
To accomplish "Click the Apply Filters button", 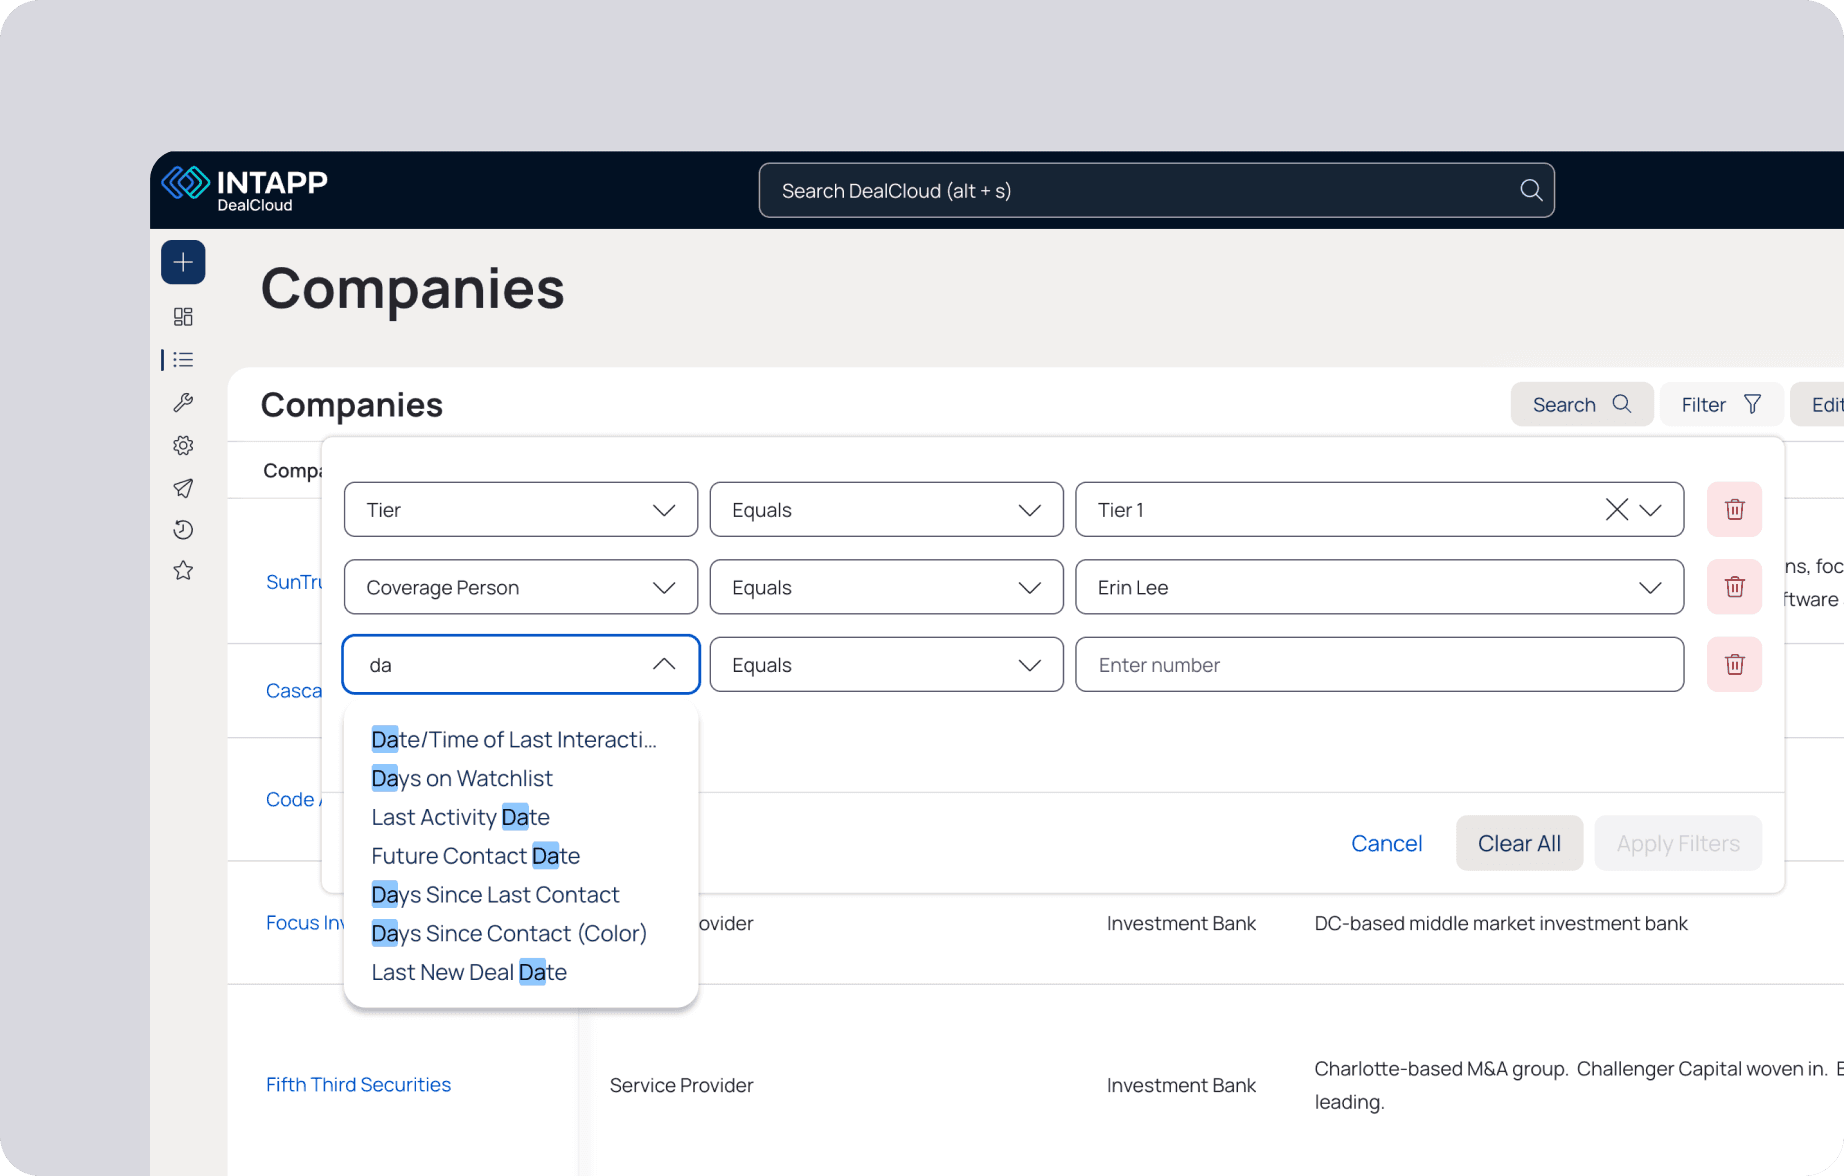I will click(1678, 843).
